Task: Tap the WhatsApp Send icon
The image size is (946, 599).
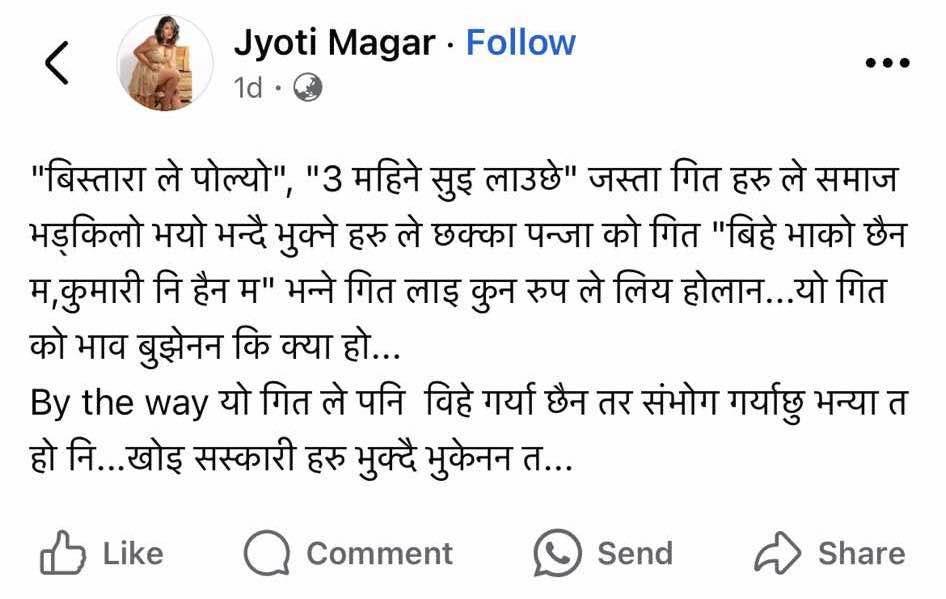Action: tap(557, 553)
